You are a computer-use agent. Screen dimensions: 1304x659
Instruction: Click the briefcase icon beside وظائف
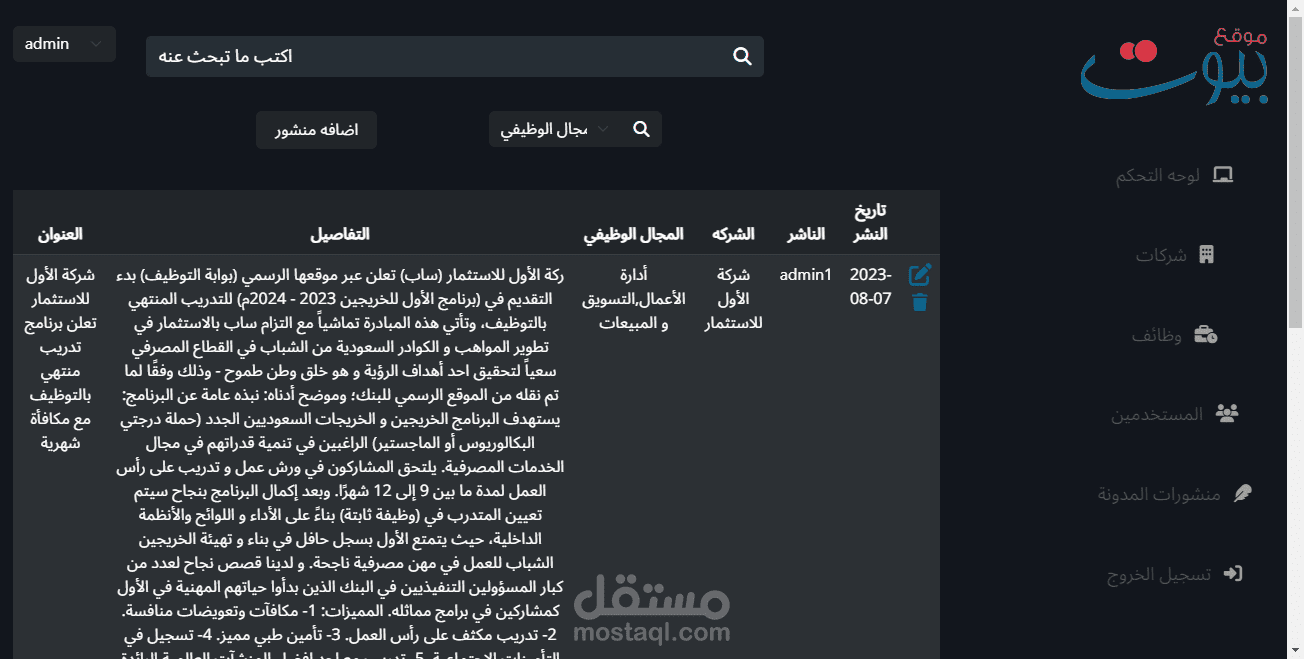(x=1205, y=335)
